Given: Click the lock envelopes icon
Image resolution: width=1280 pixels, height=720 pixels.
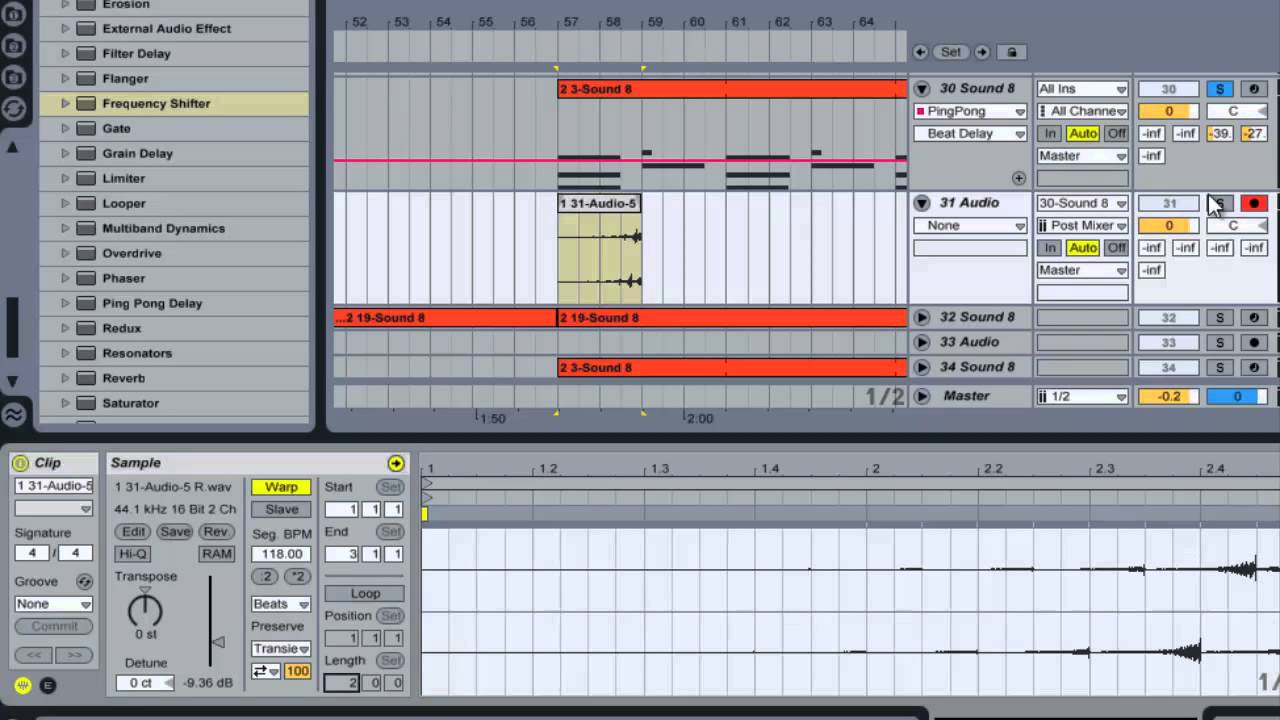Looking at the screenshot, I should [1011, 52].
